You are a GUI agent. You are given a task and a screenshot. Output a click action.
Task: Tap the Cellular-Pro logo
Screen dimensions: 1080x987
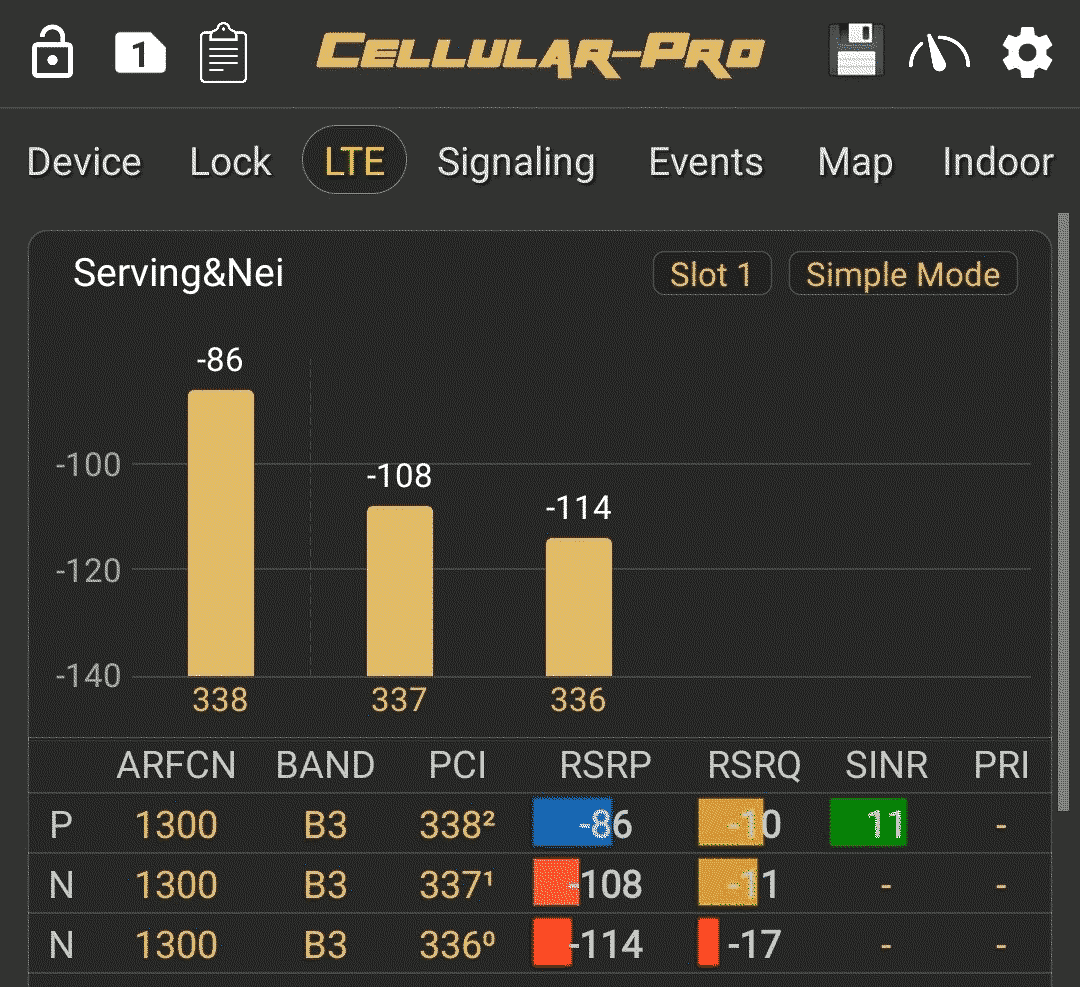541,54
